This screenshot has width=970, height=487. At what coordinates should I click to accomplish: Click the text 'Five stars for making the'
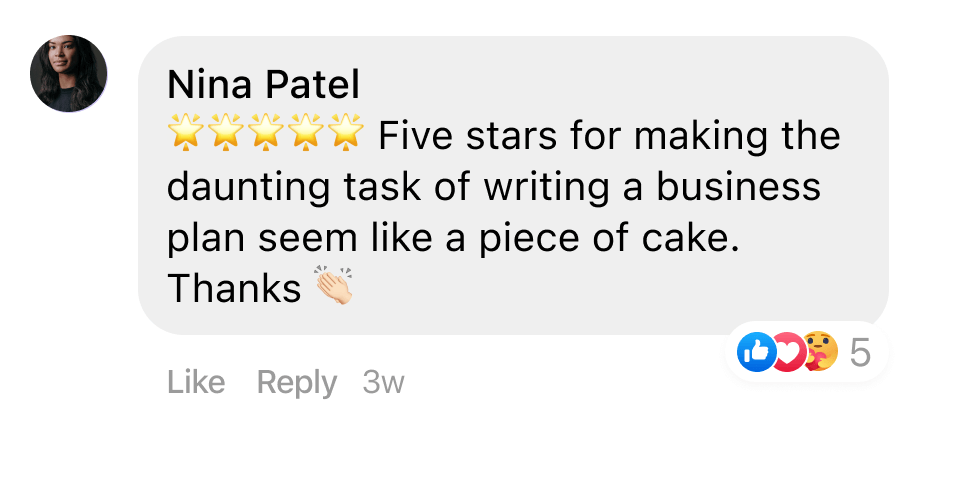[x=609, y=135]
